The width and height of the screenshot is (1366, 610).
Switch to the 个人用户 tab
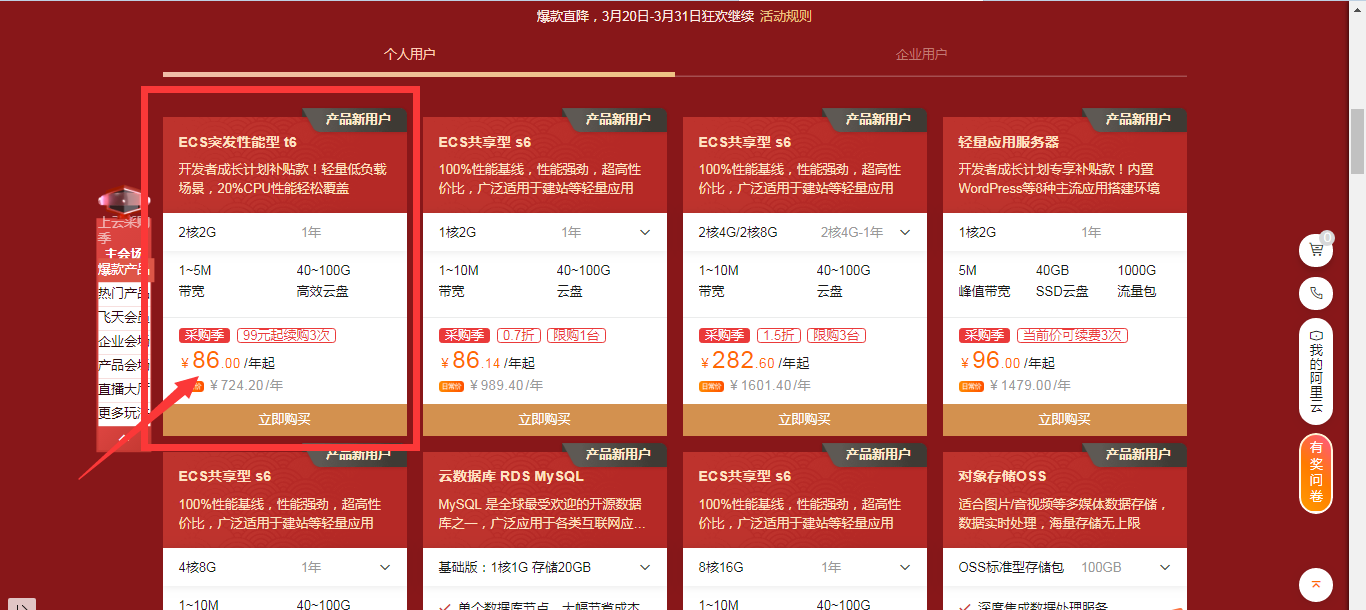click(x=410, y=54)
